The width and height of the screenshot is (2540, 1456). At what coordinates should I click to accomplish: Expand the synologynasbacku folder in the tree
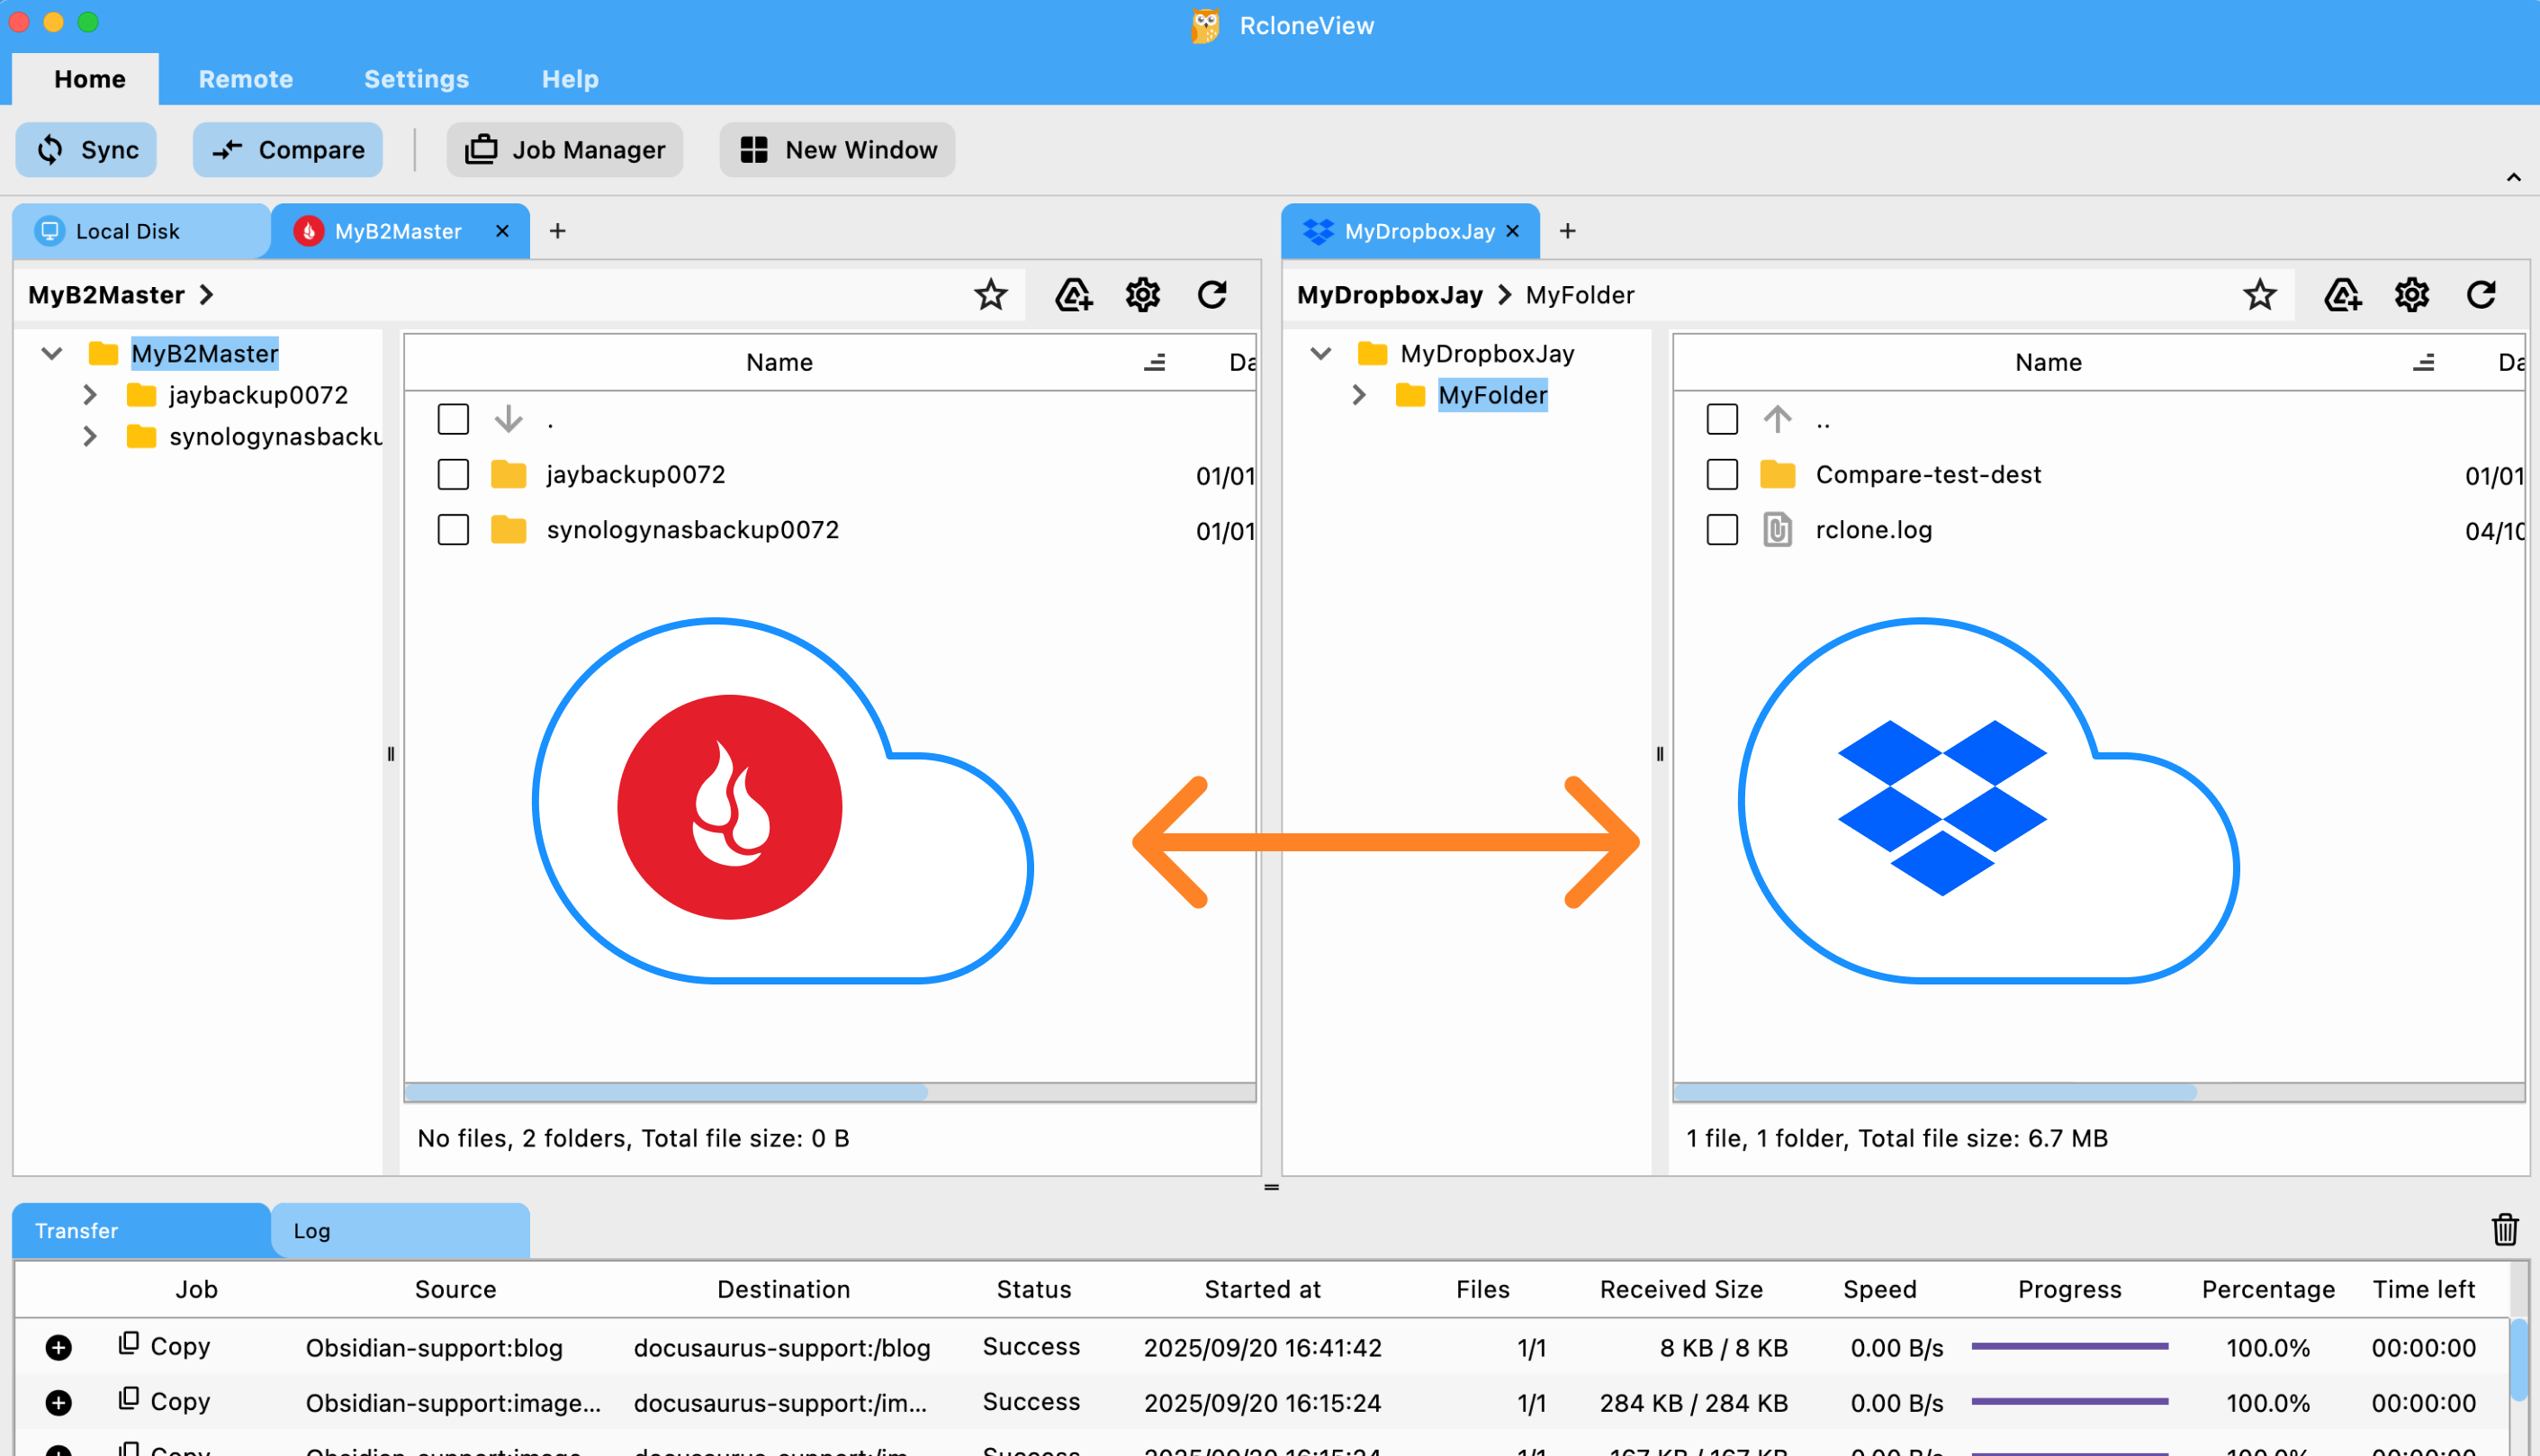click(x=91, y=436)
